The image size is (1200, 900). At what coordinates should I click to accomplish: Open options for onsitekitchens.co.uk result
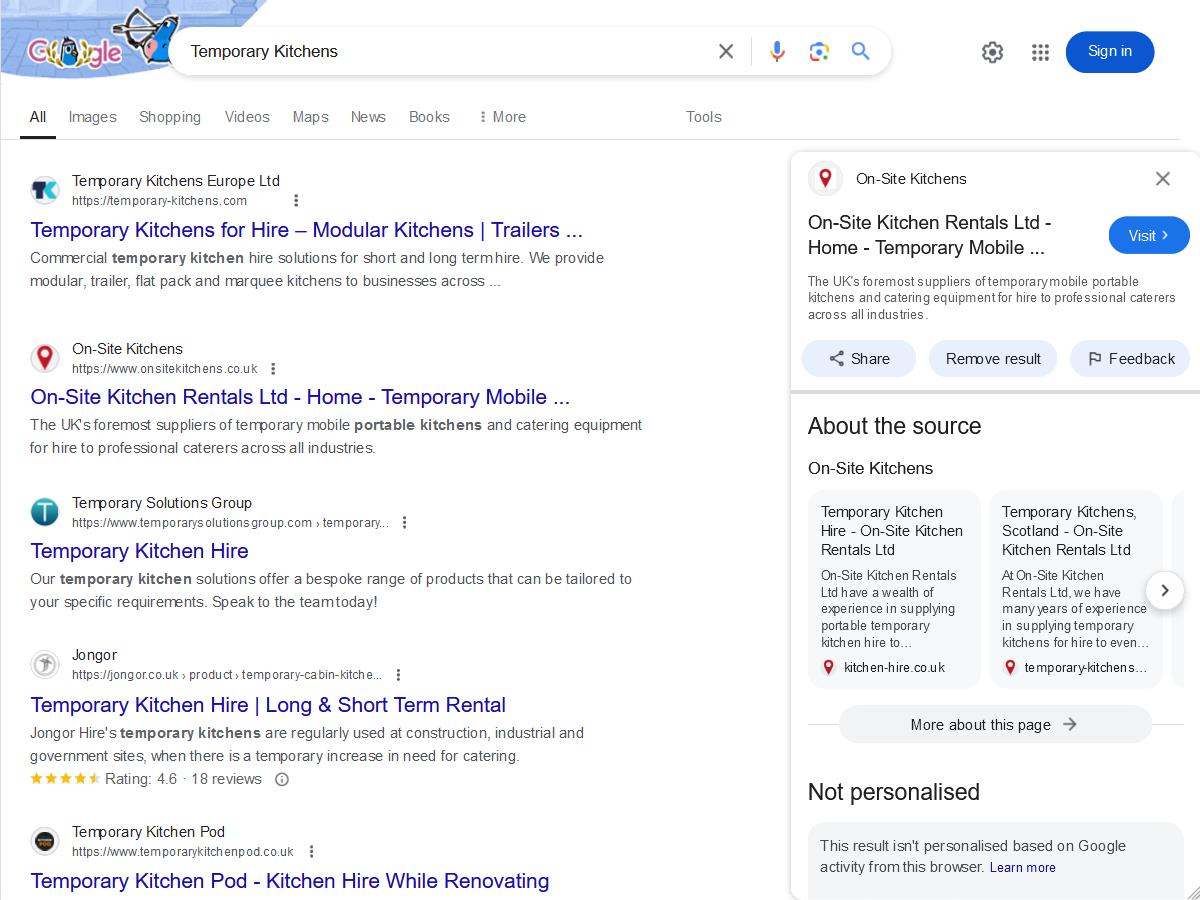[273, 369]
